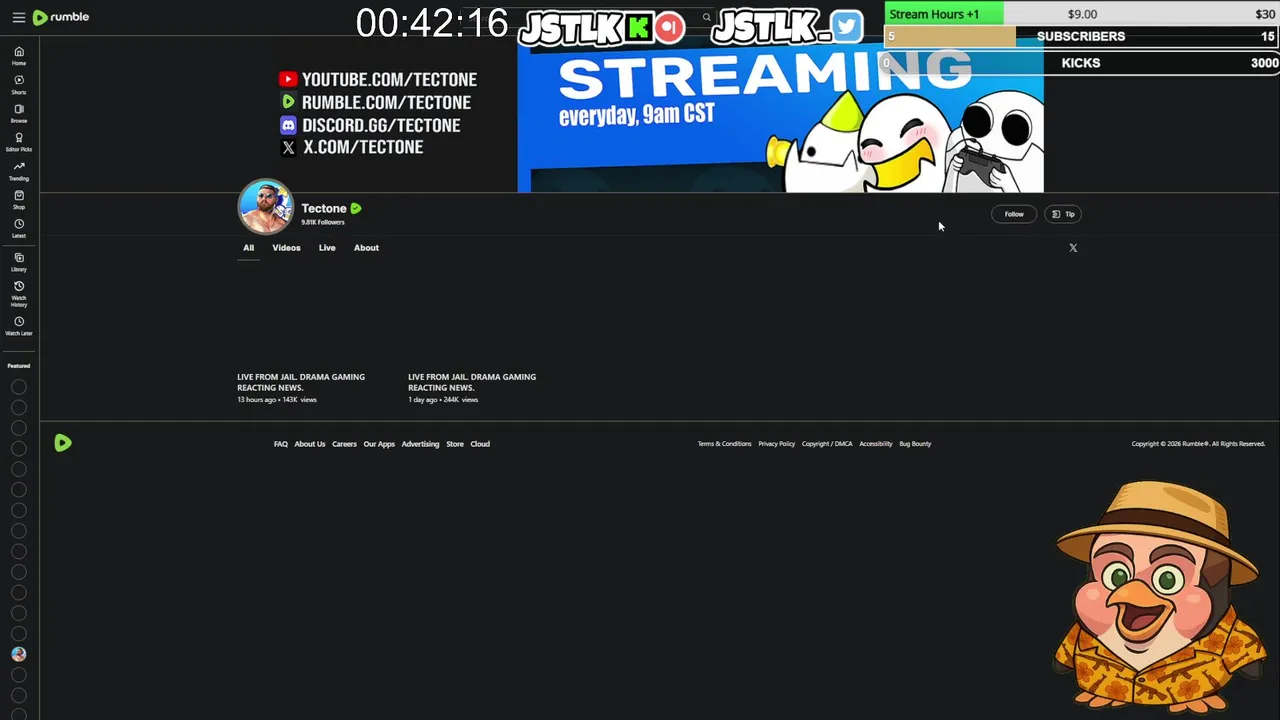The height and width of the screenshot is (720, 1280).
Task: Select the All tab
Action: [x=248, y=248]
